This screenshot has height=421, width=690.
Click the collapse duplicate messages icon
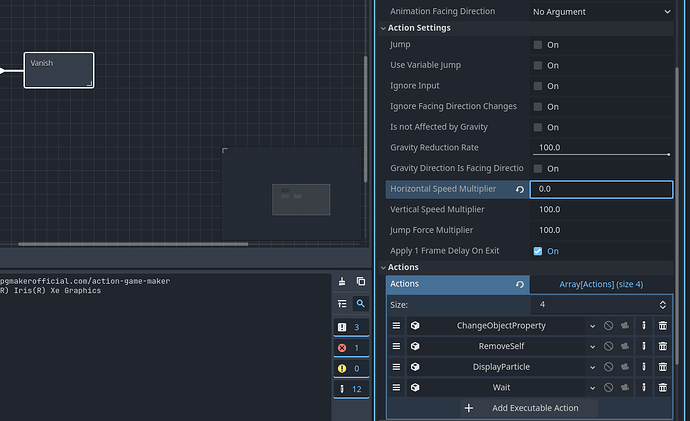[342, 303]
